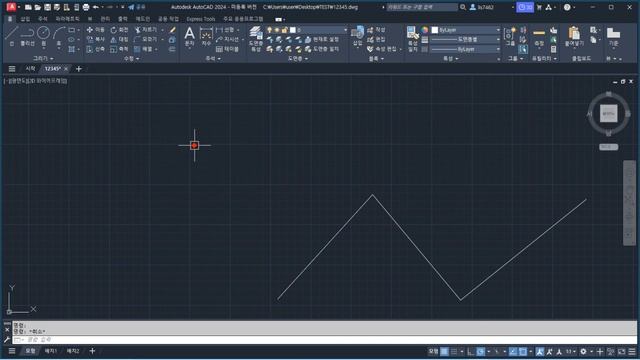Open the AutoCAD application menu button
Viewport: 640px width, 360px height.
click(11, 7)
